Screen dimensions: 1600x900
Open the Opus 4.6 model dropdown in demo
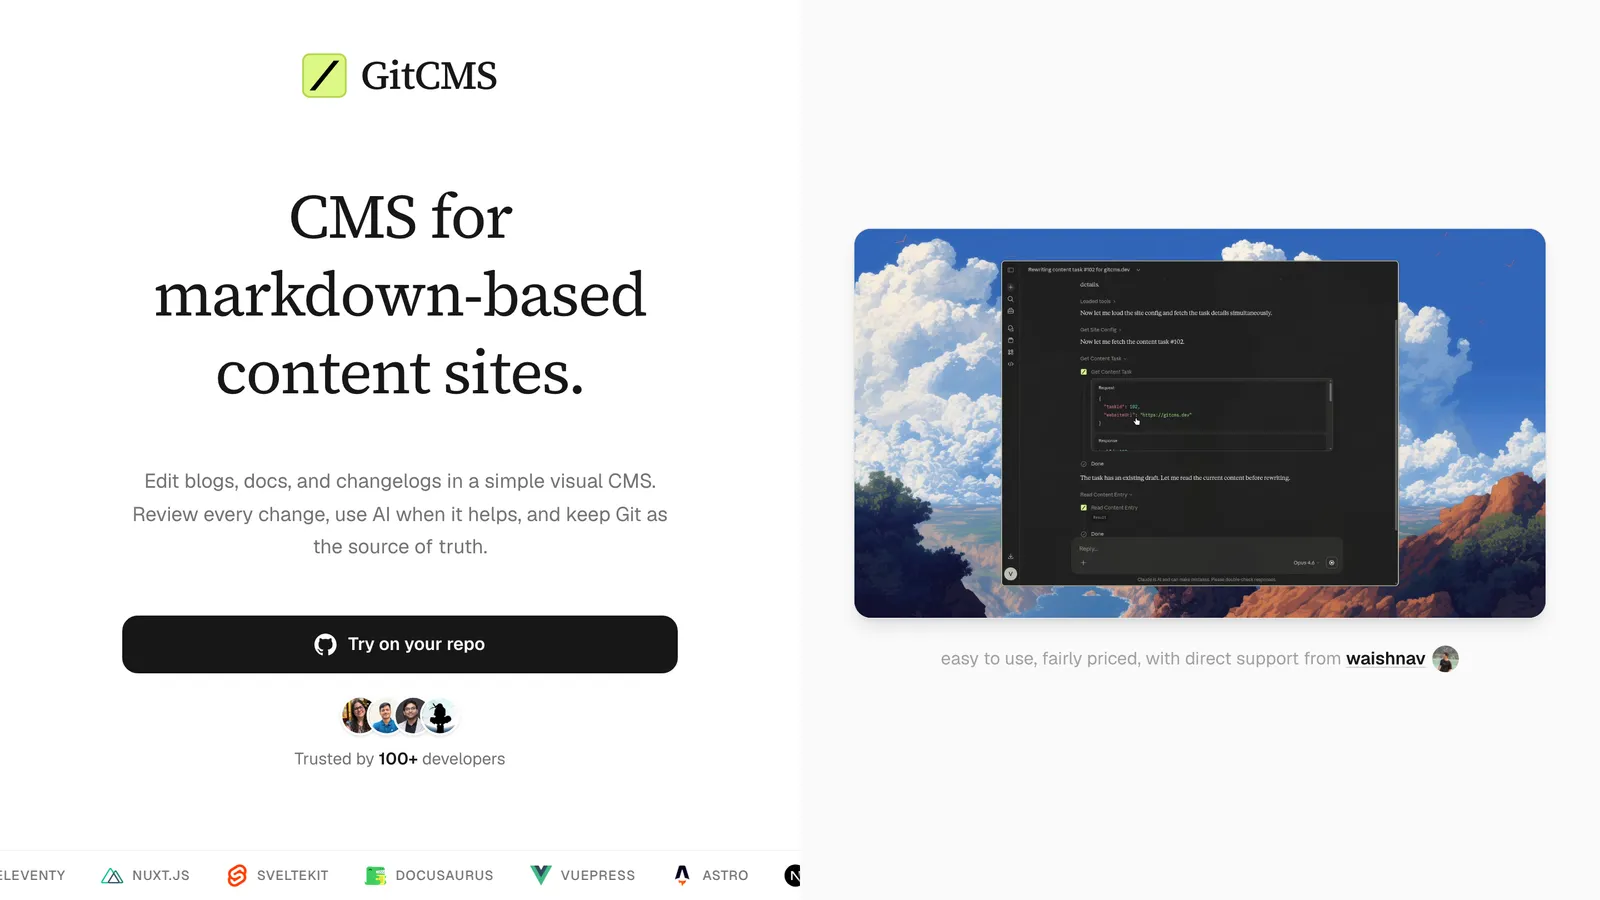[1306, 563]
